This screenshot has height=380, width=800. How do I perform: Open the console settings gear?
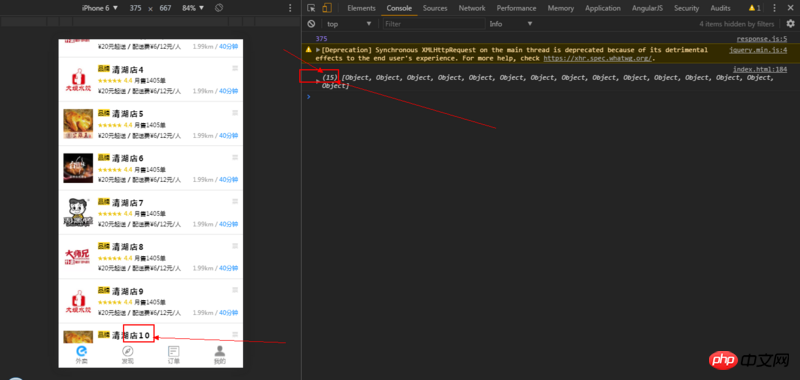coord(790,23)
